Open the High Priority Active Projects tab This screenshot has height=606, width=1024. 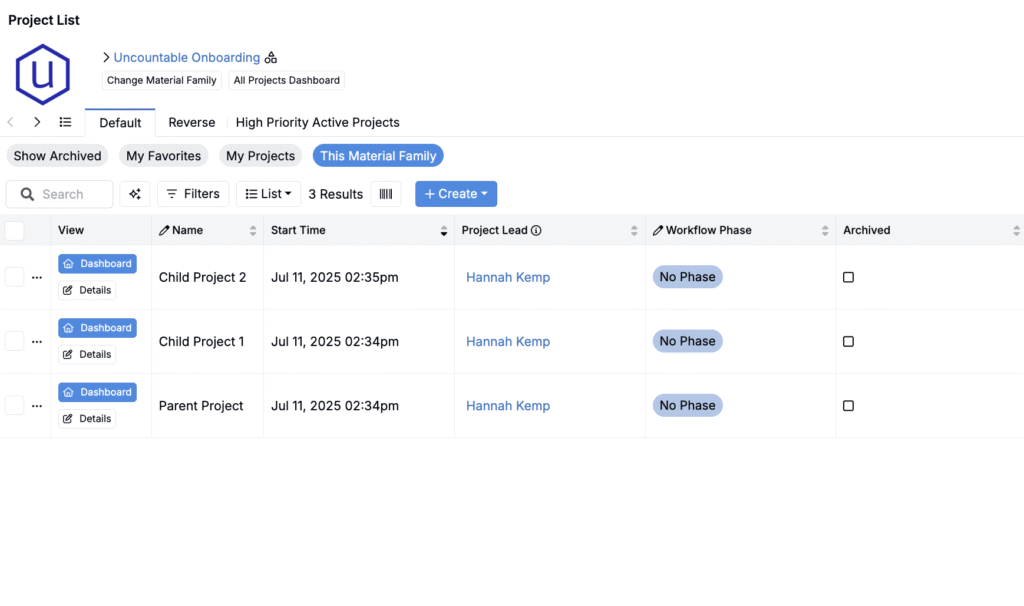[317, 122]
